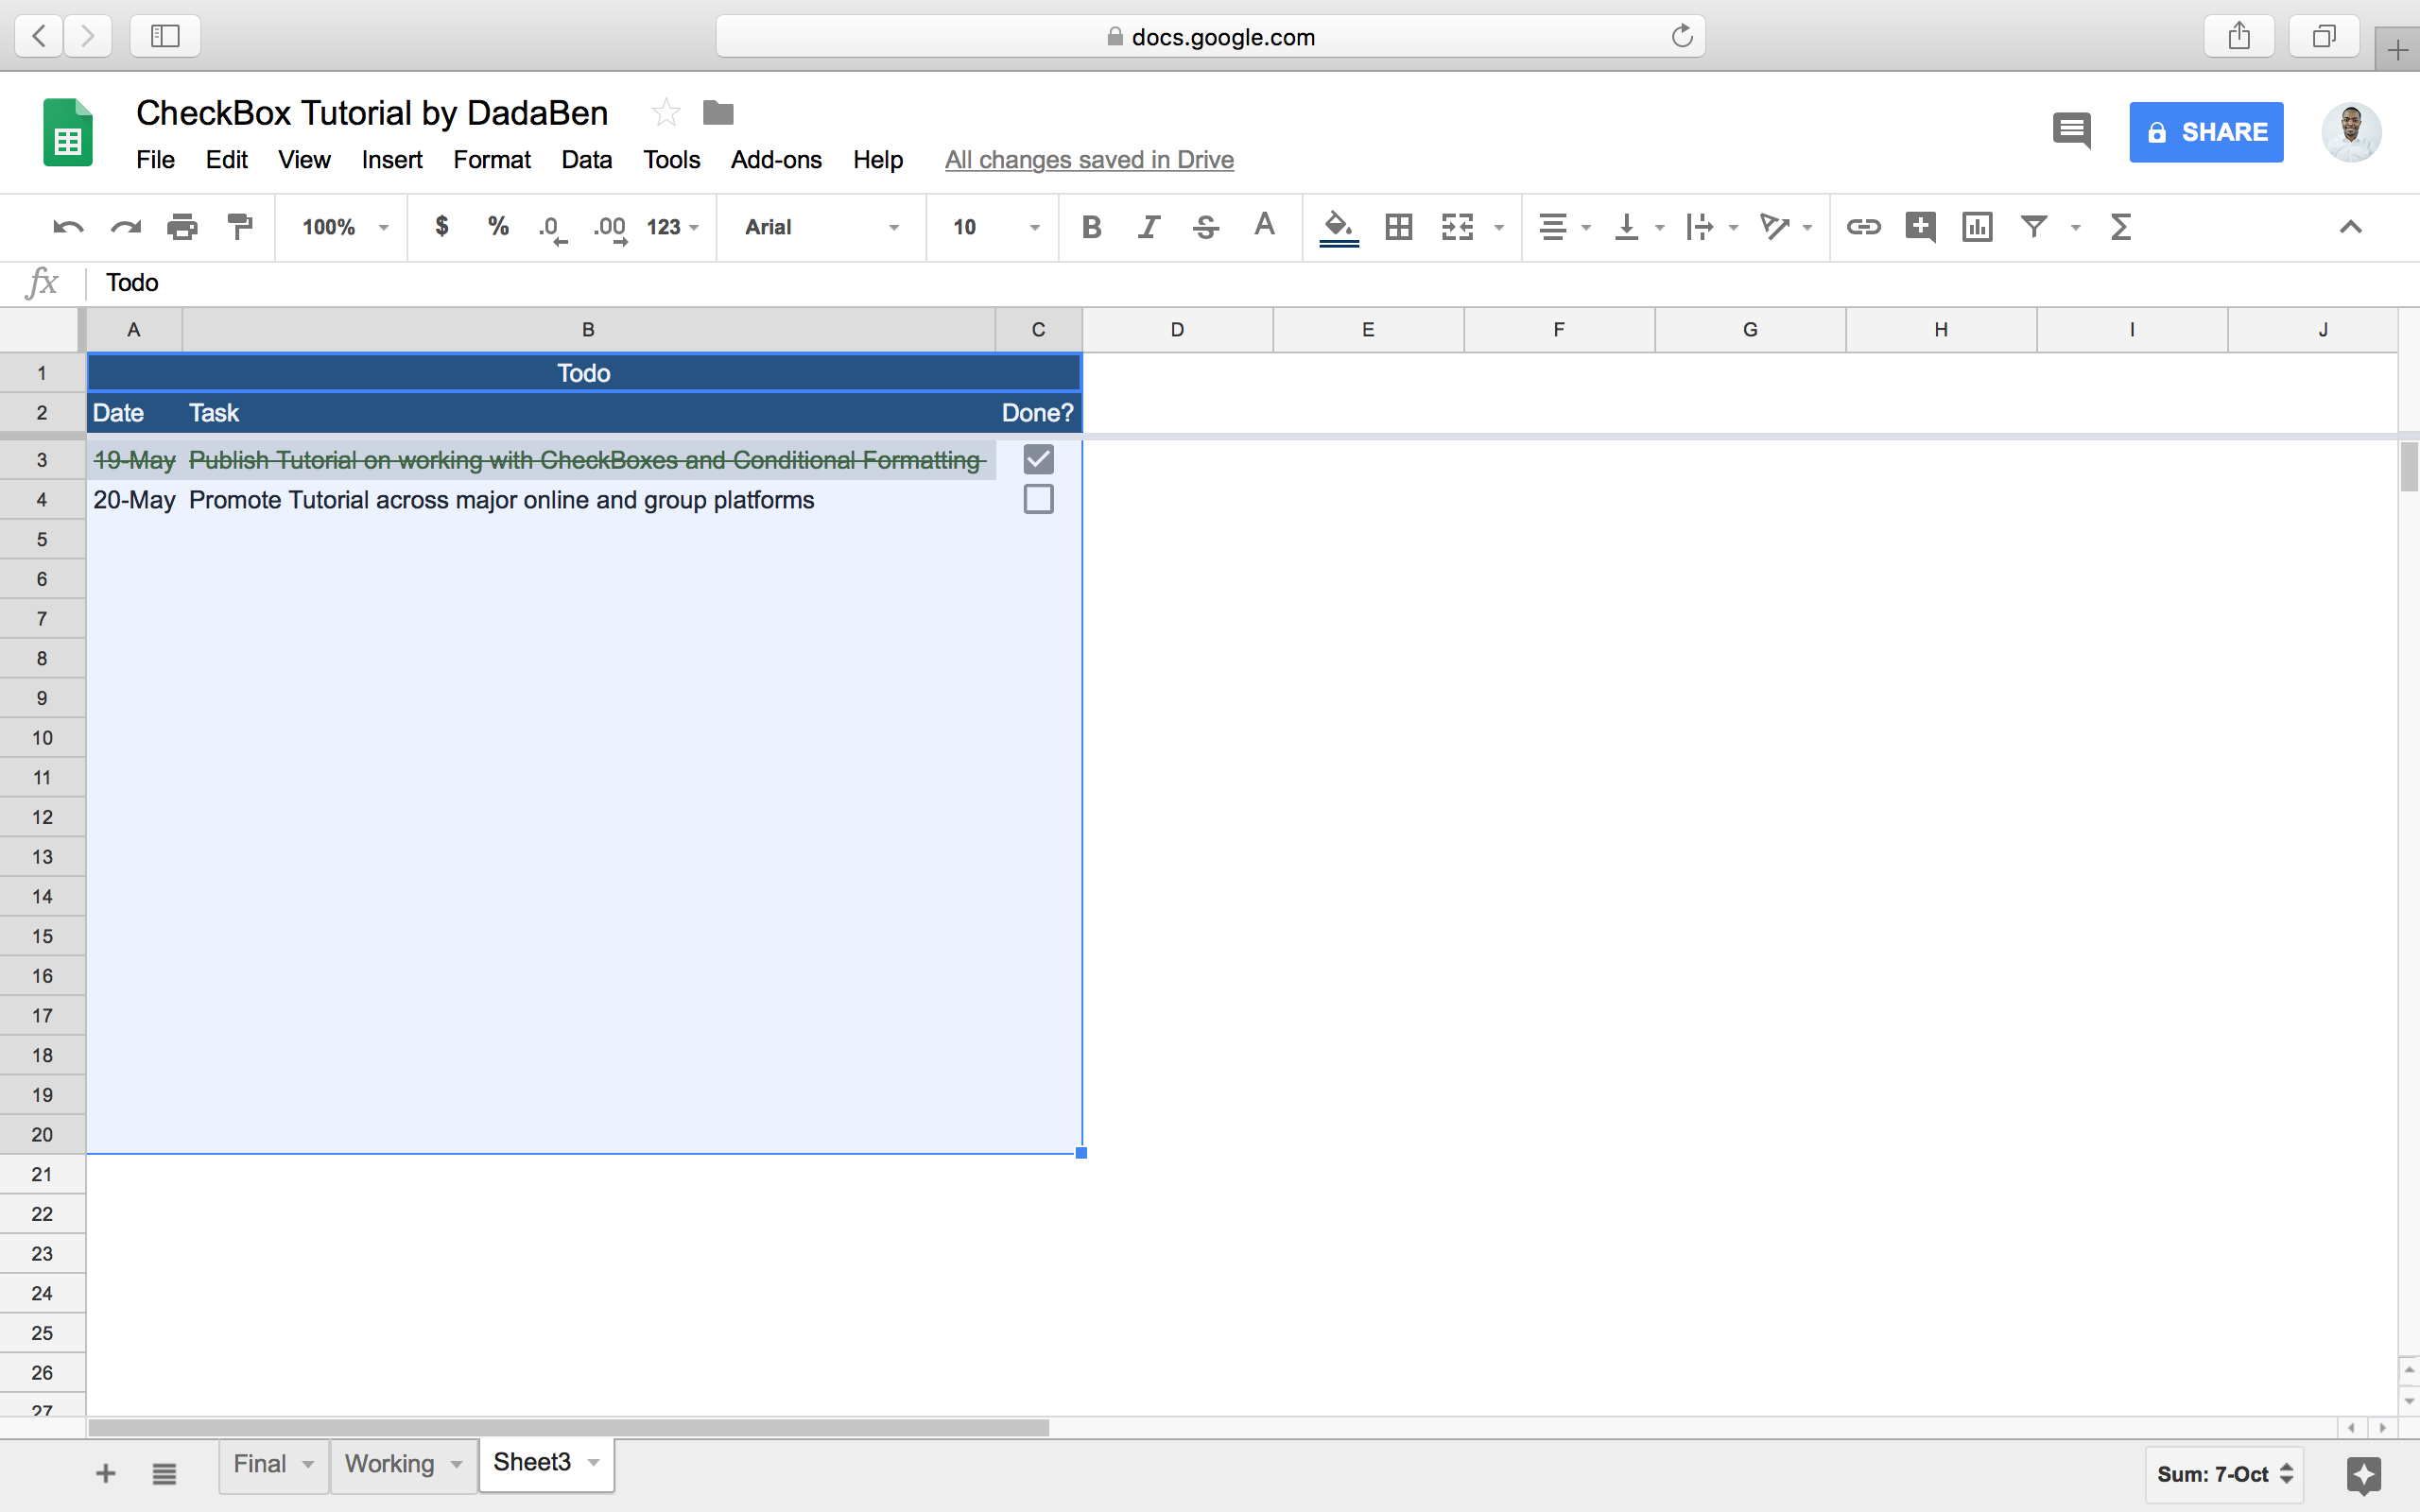Move document with folder icon

718,113
